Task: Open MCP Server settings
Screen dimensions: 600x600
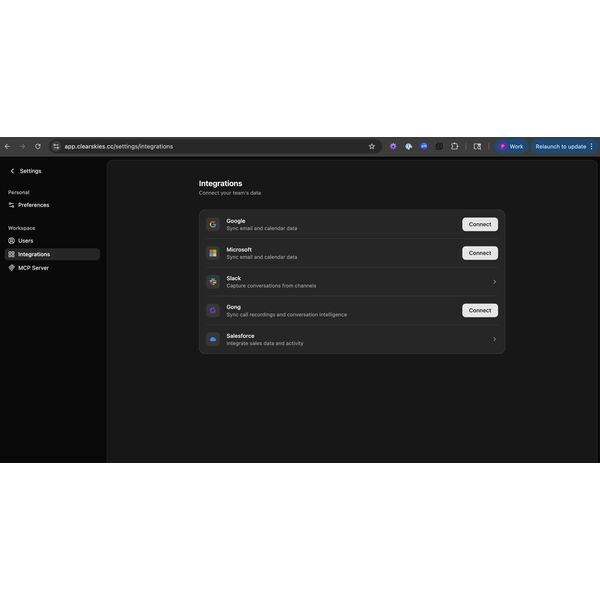Action: [x=33, y=268]
